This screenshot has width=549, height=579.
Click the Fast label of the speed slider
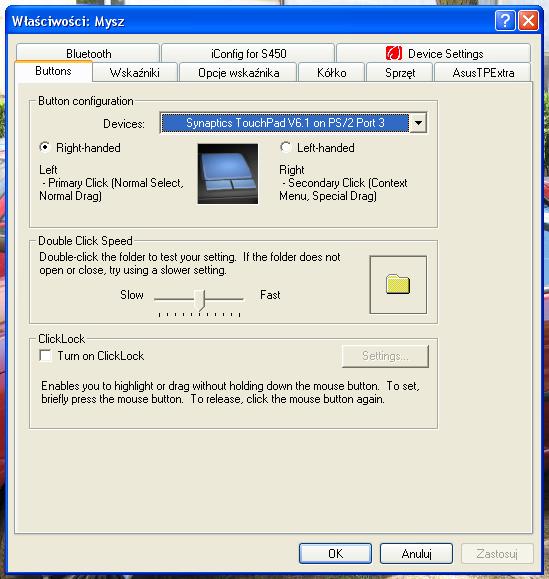point(270,295)
